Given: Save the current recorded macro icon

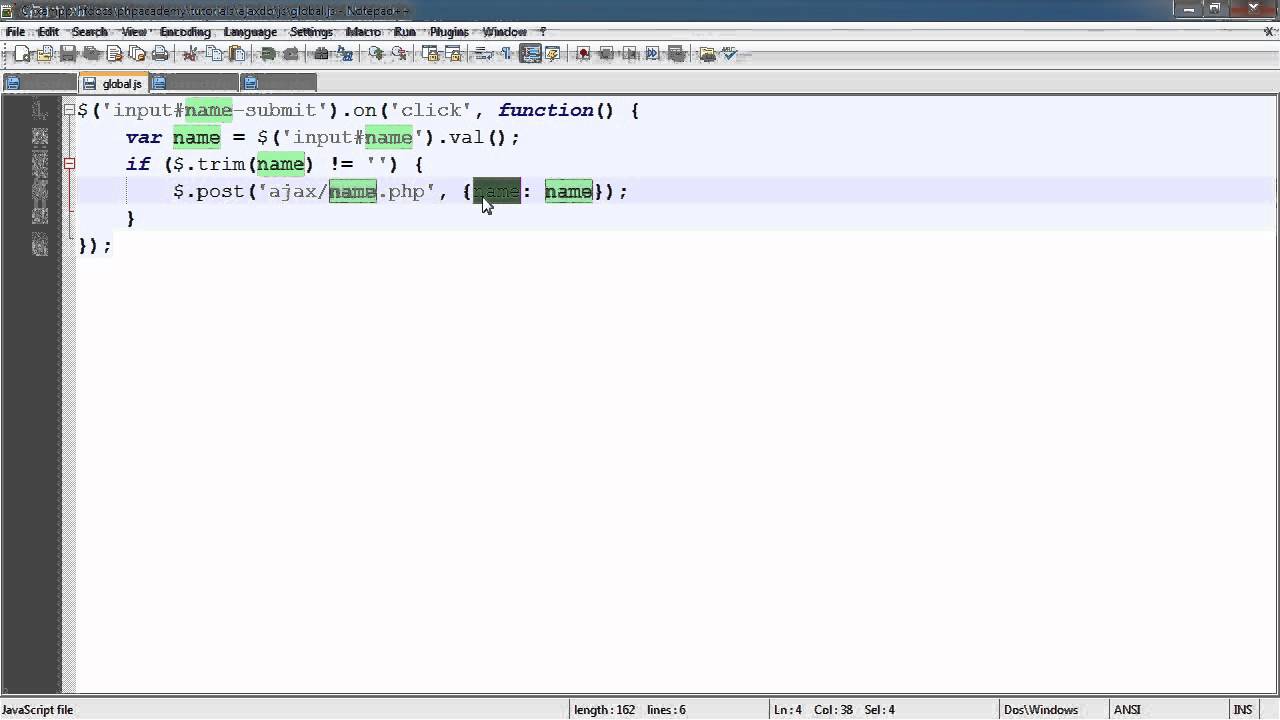Looking at the screenshot, I should coord(676,54).
